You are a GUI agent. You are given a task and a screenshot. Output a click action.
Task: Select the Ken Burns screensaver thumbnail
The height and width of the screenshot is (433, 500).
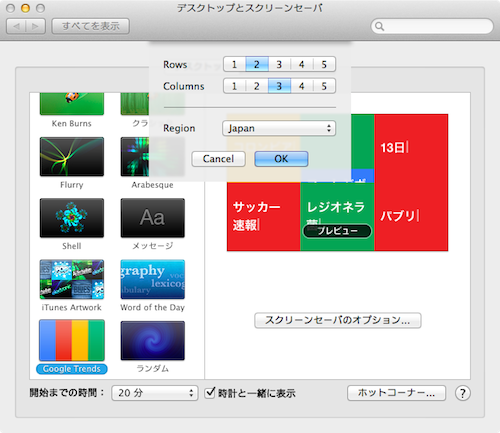pyautogui.click(x=72, y=104)
